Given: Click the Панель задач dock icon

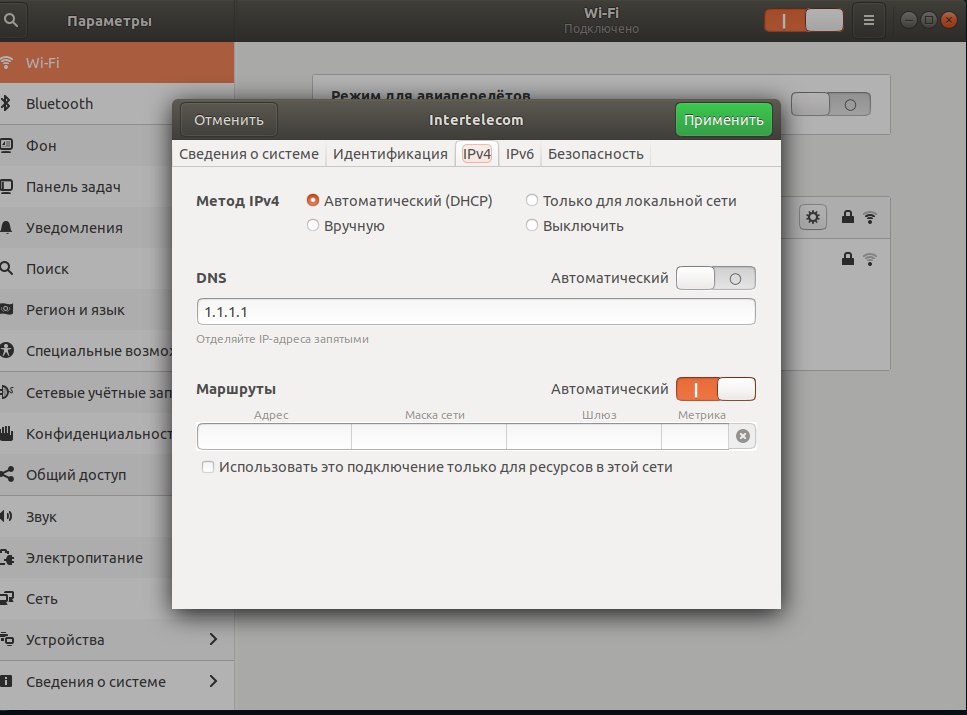Looking at the screenshot, I should (x=6, y=186).
